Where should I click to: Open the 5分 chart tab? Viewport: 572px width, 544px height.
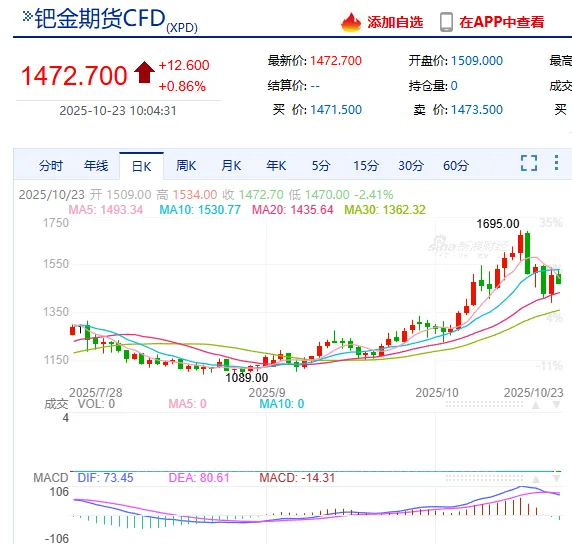pos(321,166)
